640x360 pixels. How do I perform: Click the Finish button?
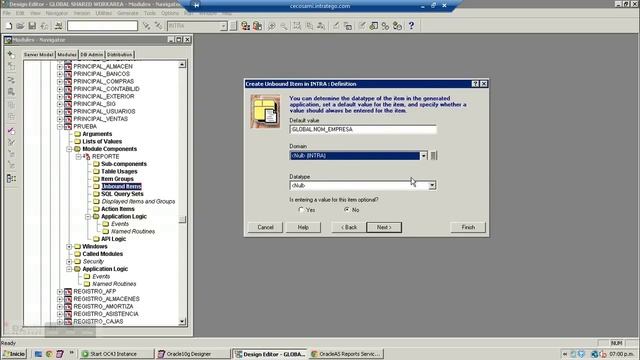click(468, 227)
